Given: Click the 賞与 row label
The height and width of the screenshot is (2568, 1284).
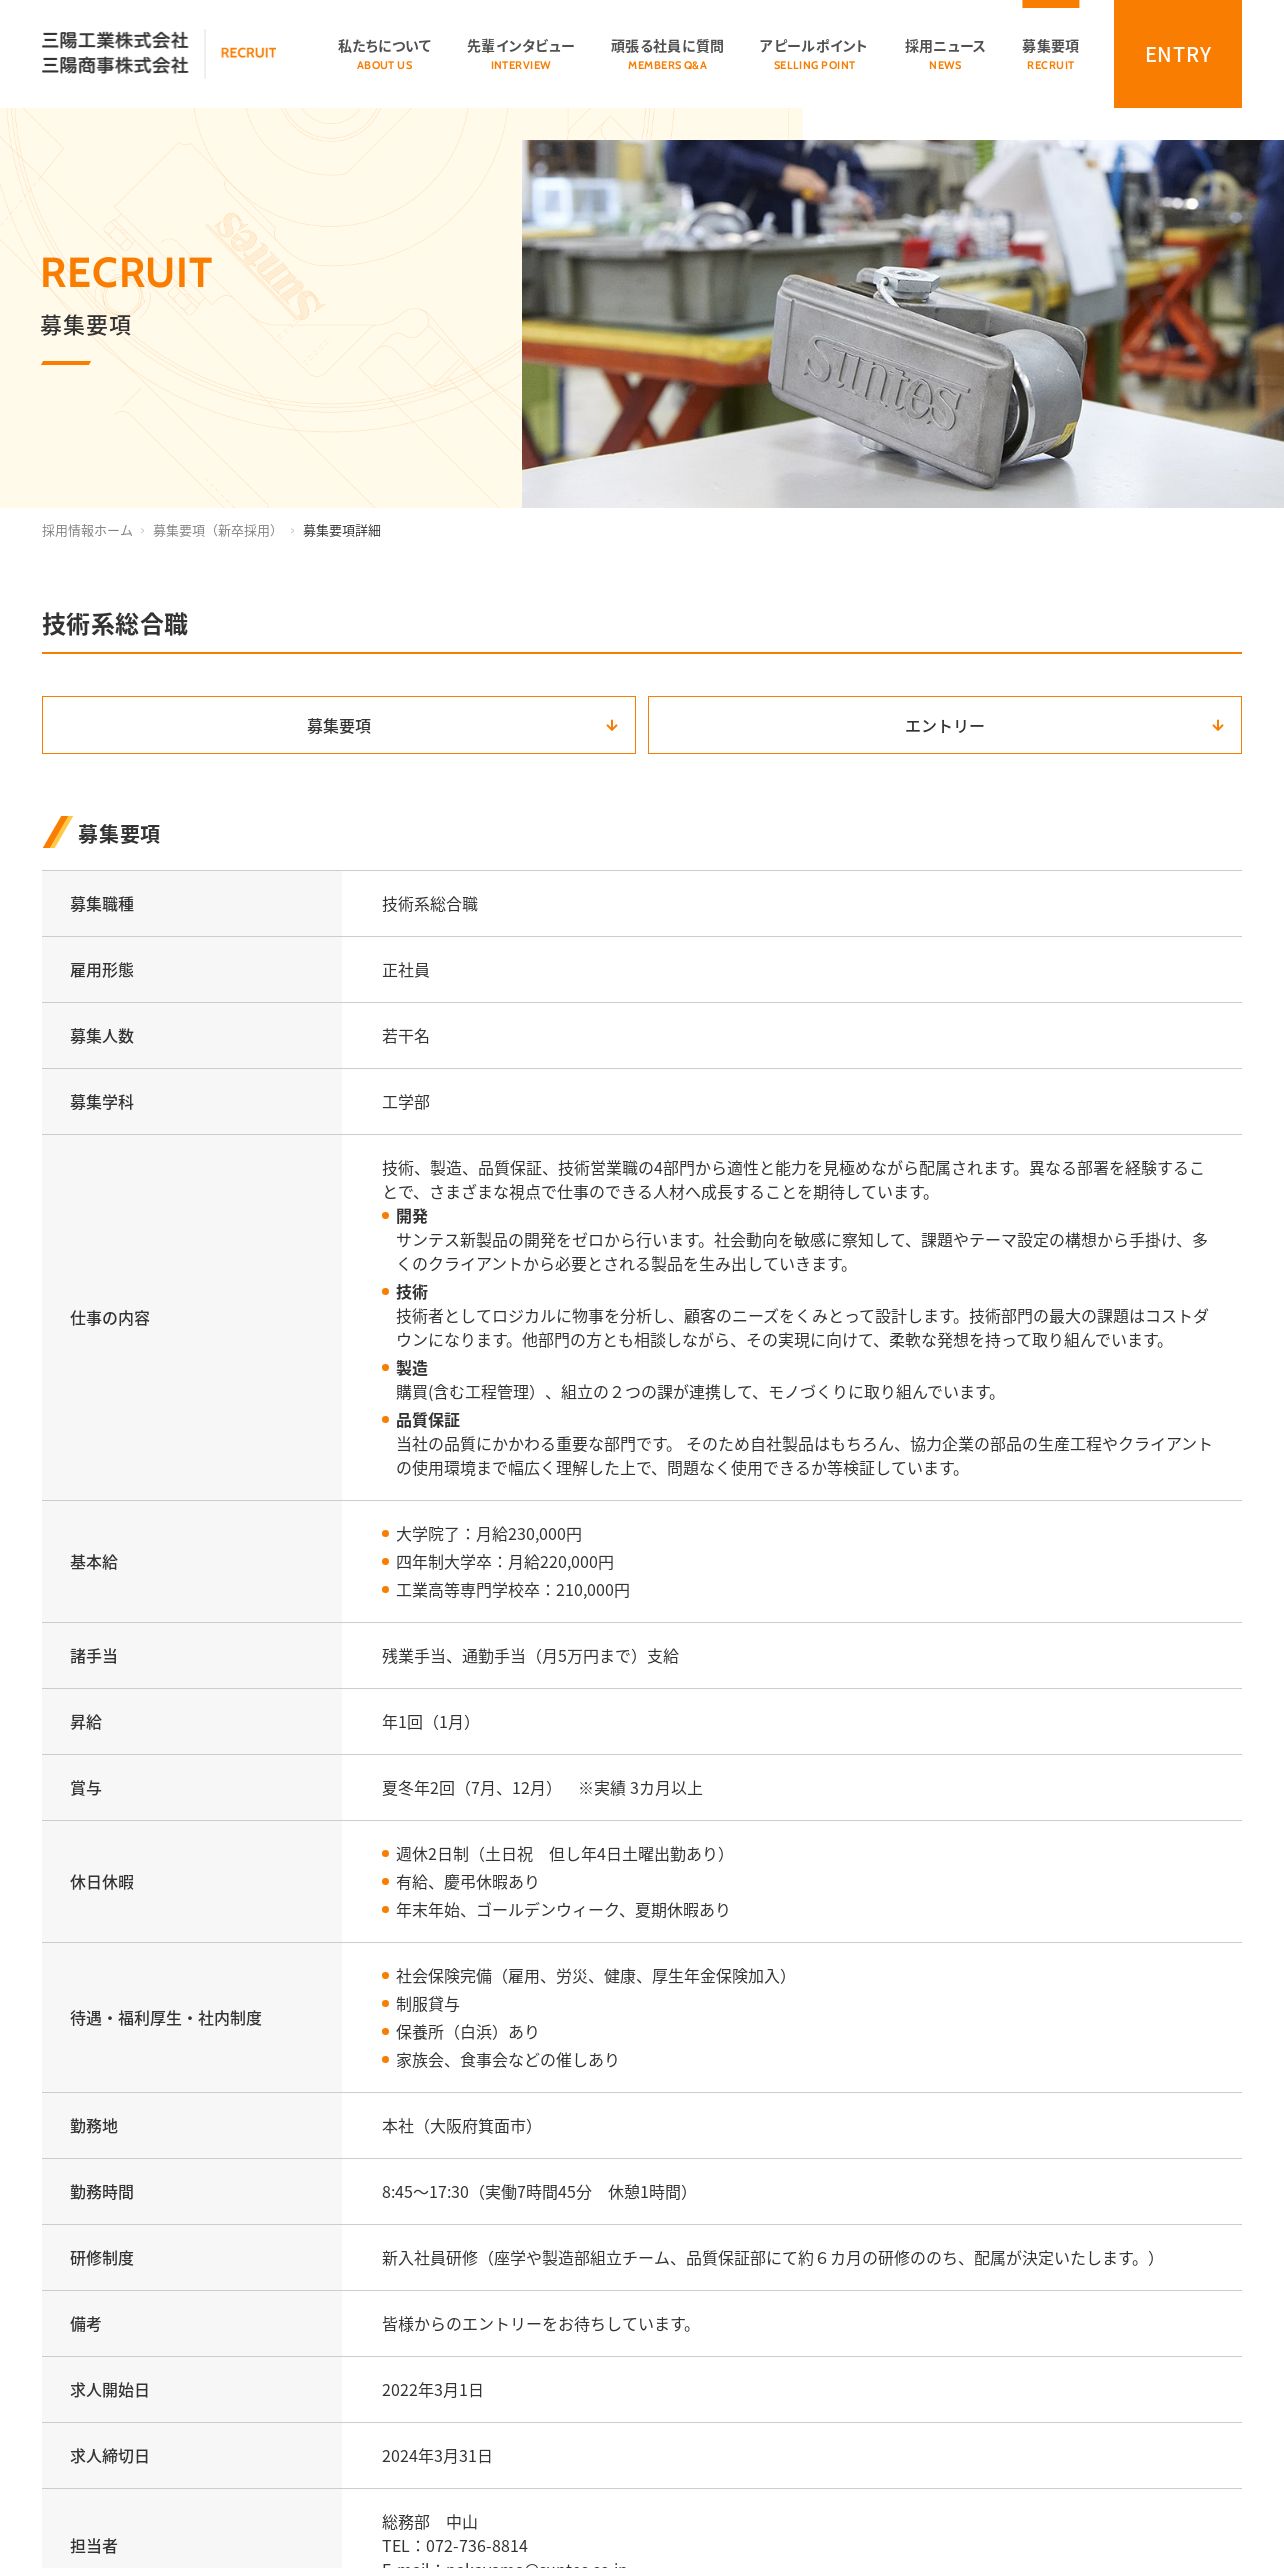Looking at the screenshot, I should 86,1788.
